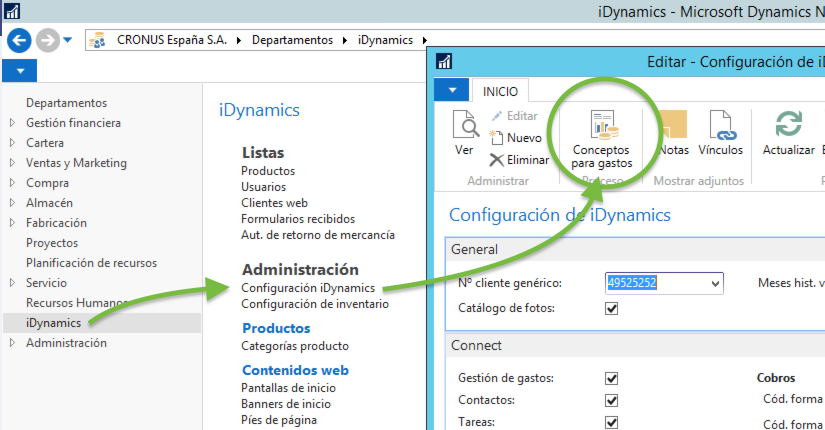Open the blue dropdown menu in Editar window
Image resolution: width=825 pixels, height=430 pixels.
coord(451,90)
